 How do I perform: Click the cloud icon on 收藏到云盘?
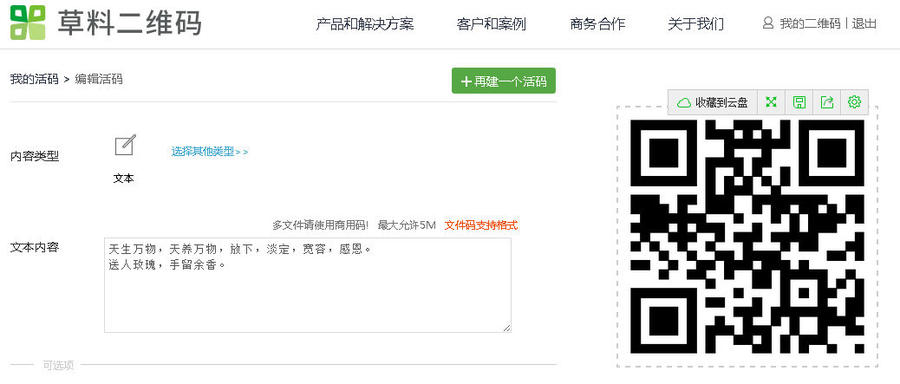(683, 103)
